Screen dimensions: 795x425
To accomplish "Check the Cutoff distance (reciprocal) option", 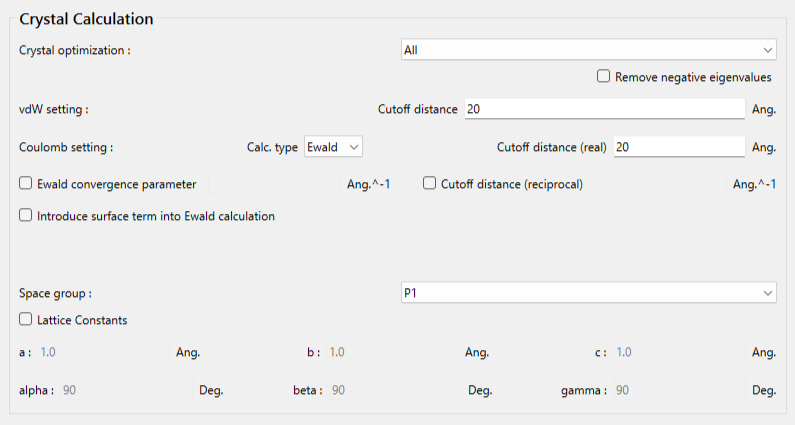I will tap(430, 184).
